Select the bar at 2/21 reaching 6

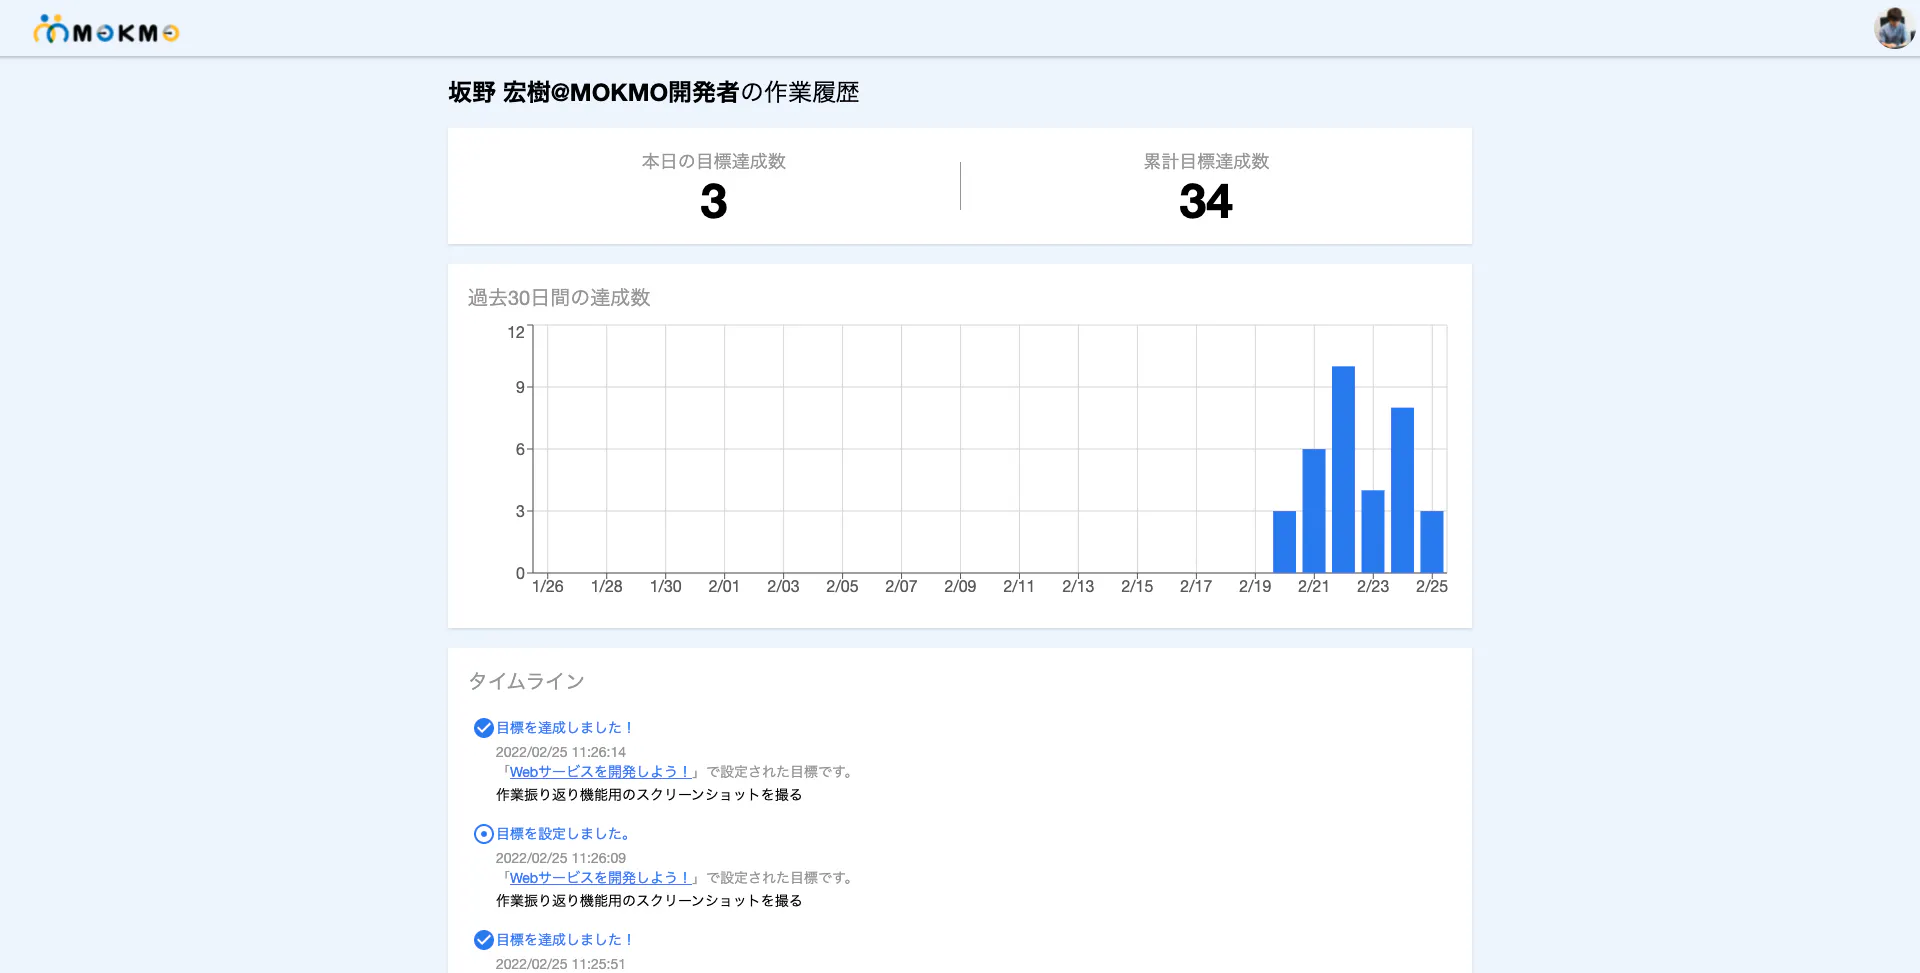click(1313, 511)
